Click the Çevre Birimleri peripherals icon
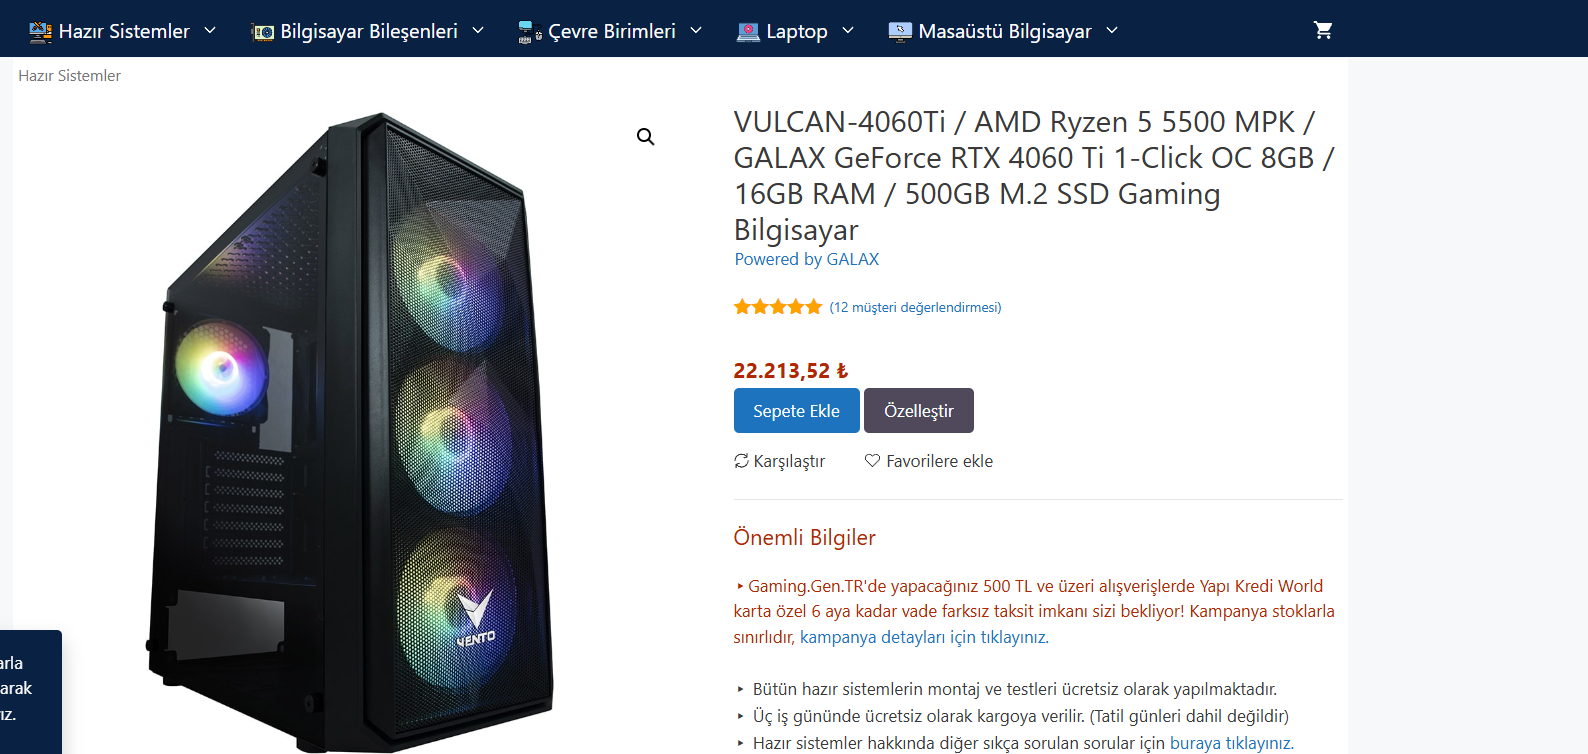 pyautogui.click(x=530, y=32)
